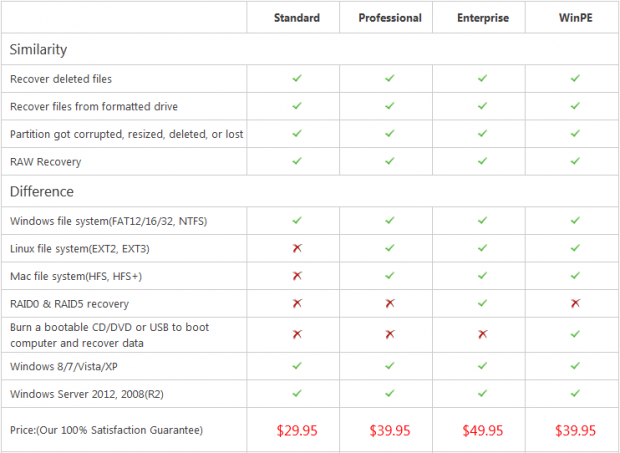The height and width of the screenshot is (453, 620).
Task: Click the green check for Enterprise Windows Server 2012
Action: [482, 393]
